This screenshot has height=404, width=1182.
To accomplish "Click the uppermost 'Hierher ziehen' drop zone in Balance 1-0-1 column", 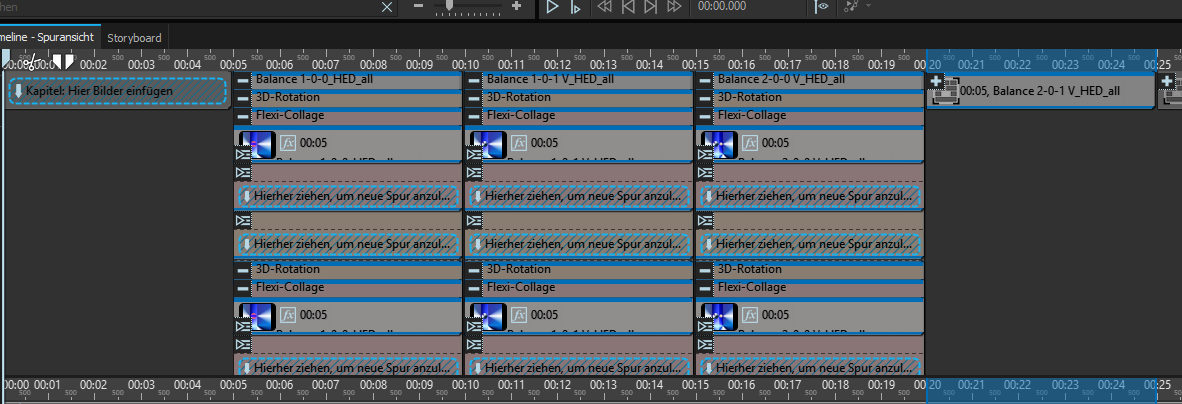I will pyautogui.click(x=579, y=197).
